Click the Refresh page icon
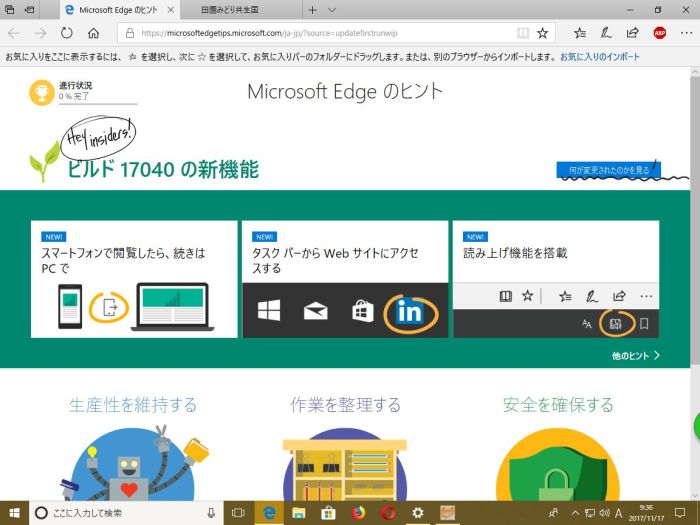Viewport: 700px width, 525px height. (66, 33)
